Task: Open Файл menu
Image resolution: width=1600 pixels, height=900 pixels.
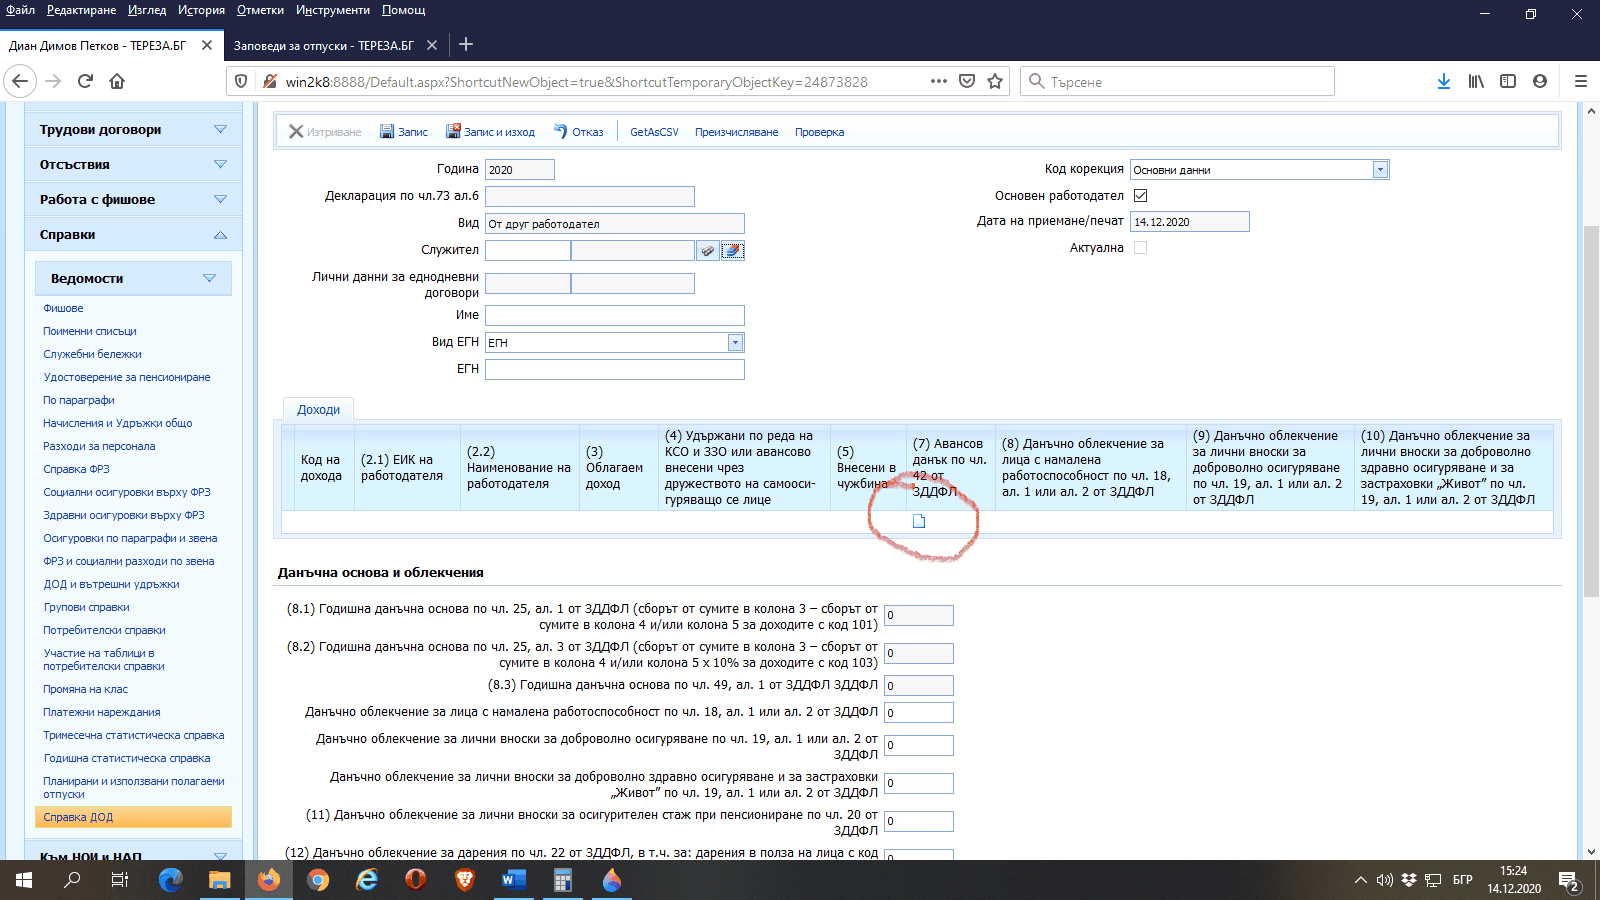Action: [20, 10]
